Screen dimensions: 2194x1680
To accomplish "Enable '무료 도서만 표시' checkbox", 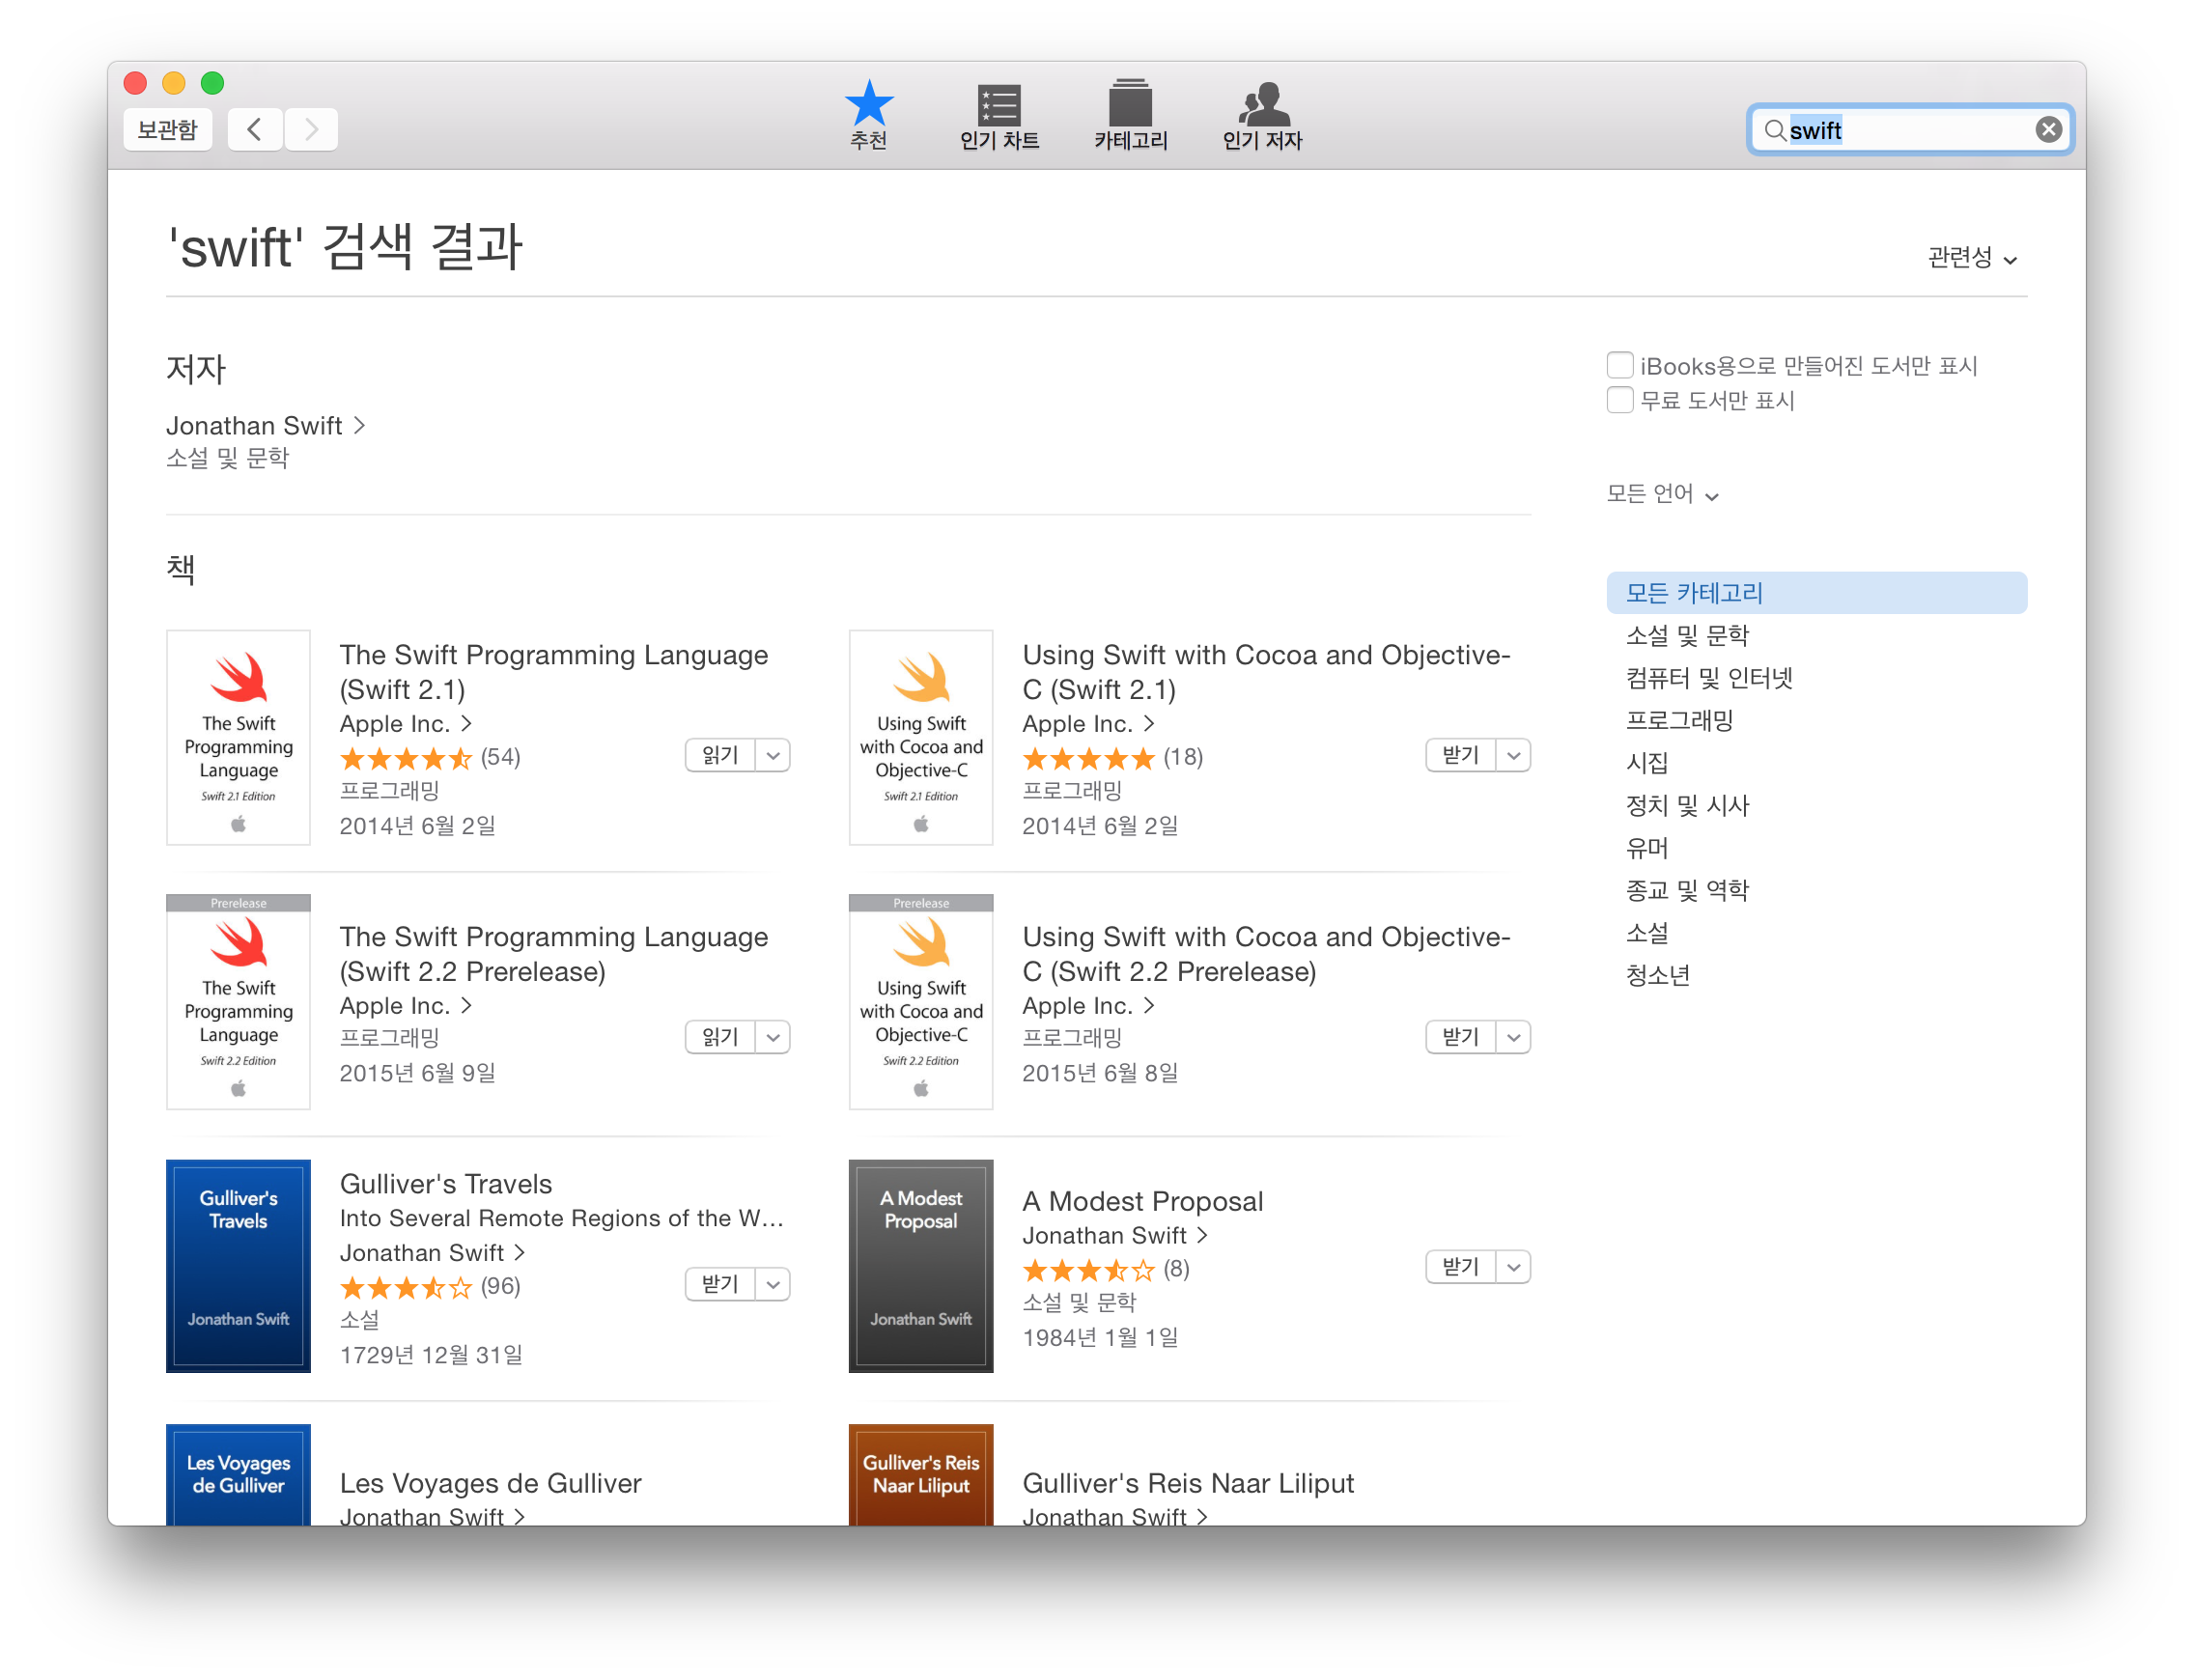I will tap(1619, 400).
